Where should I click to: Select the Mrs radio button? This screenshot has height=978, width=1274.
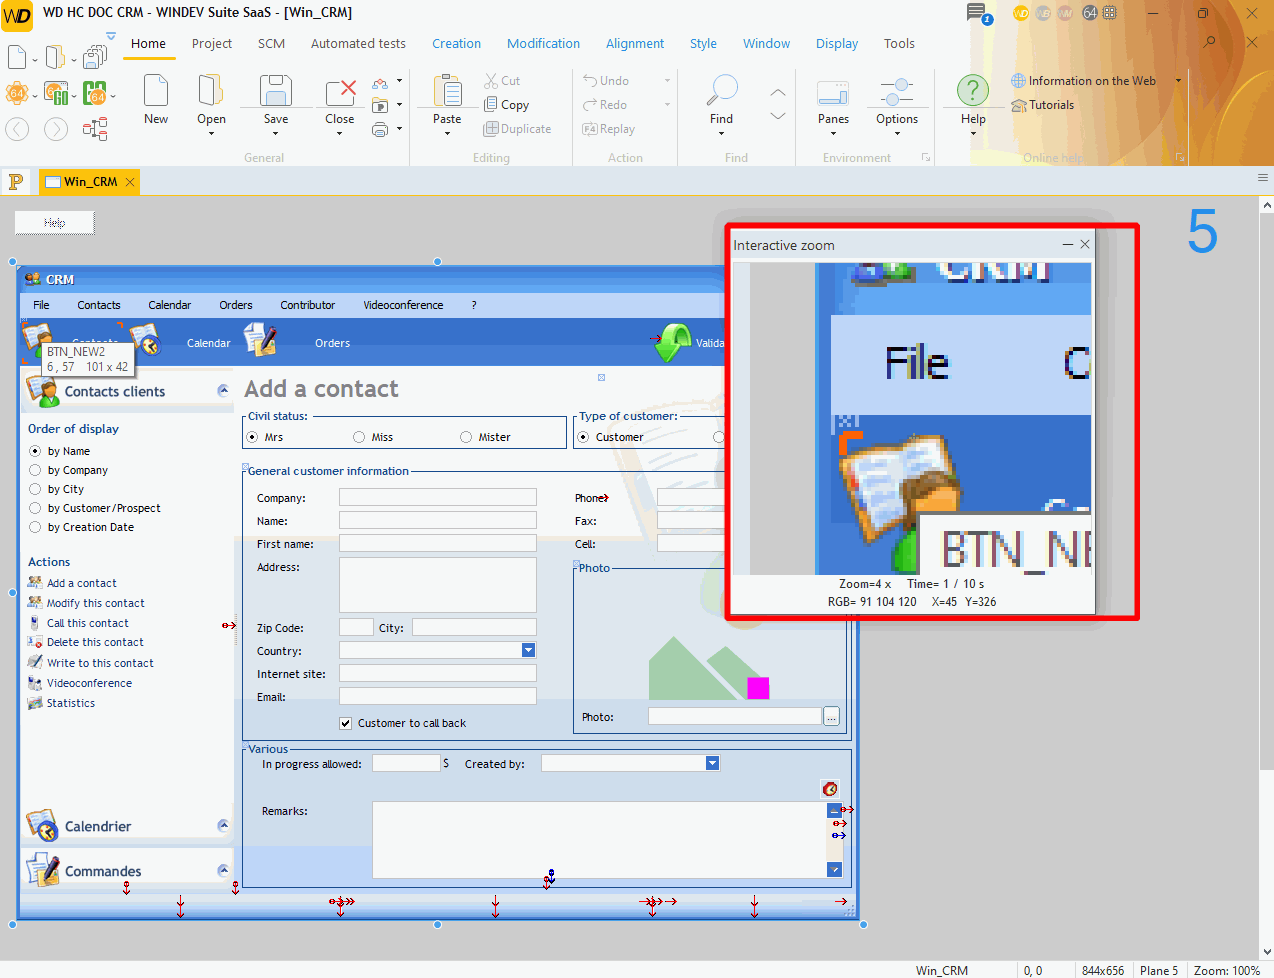(x=252, y=437)
